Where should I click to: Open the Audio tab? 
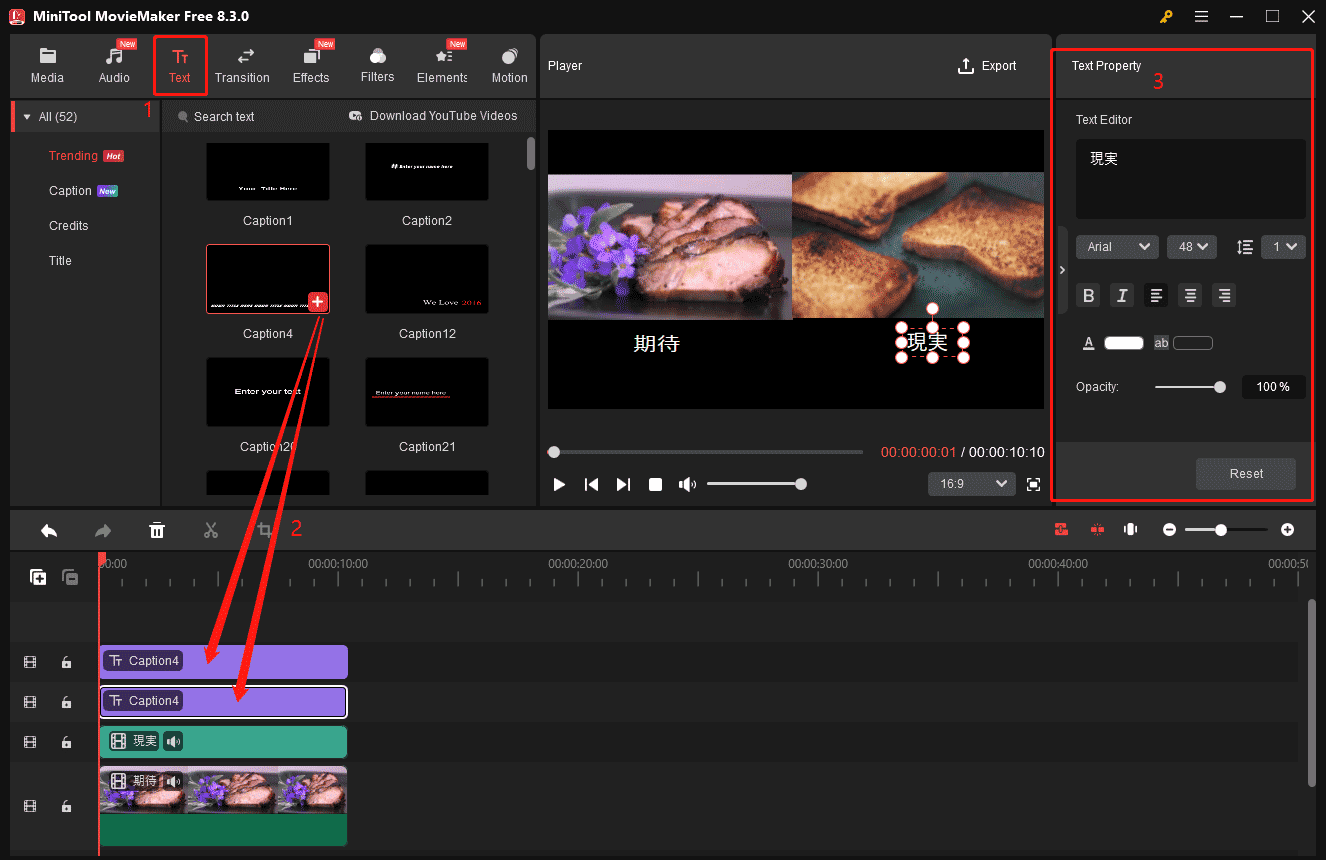pos(114,65)
